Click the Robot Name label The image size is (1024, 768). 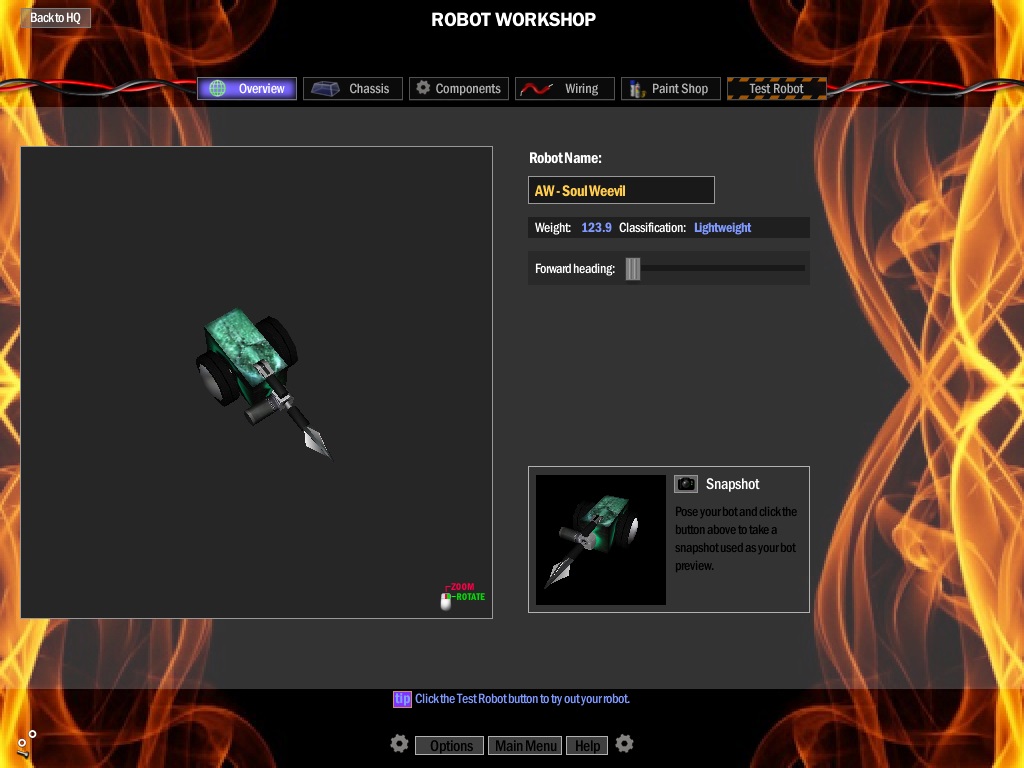565,158
